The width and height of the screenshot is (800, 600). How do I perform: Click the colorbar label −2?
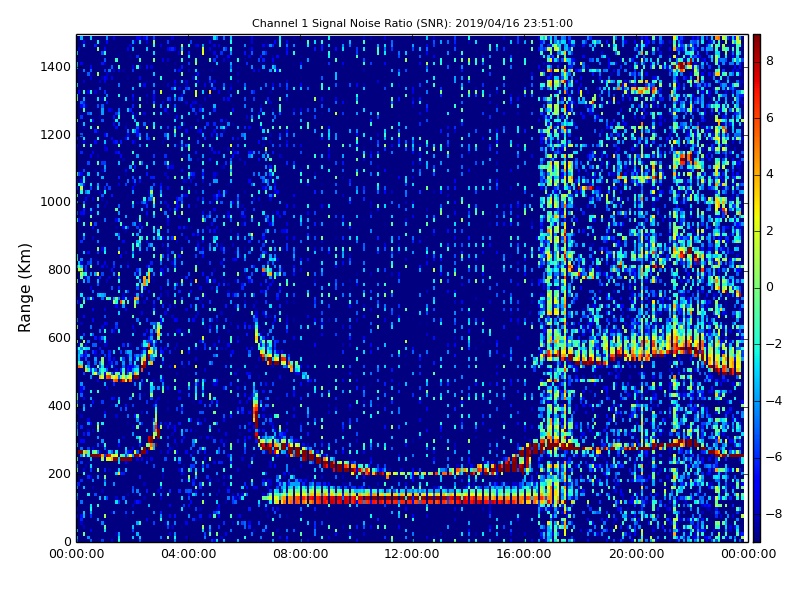(x=773, y=344)
